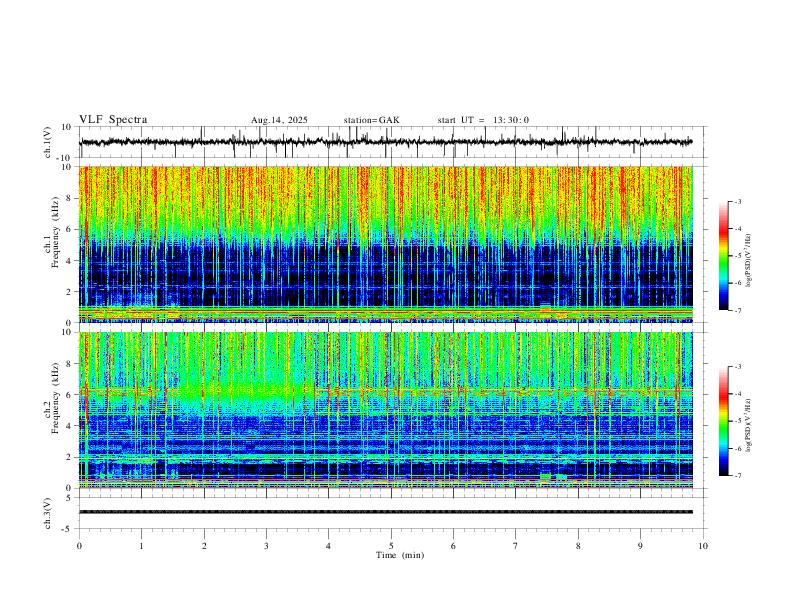Click the "0" tick on the time axis
Screen dimensions: 792x612
(x=79, y=546)
